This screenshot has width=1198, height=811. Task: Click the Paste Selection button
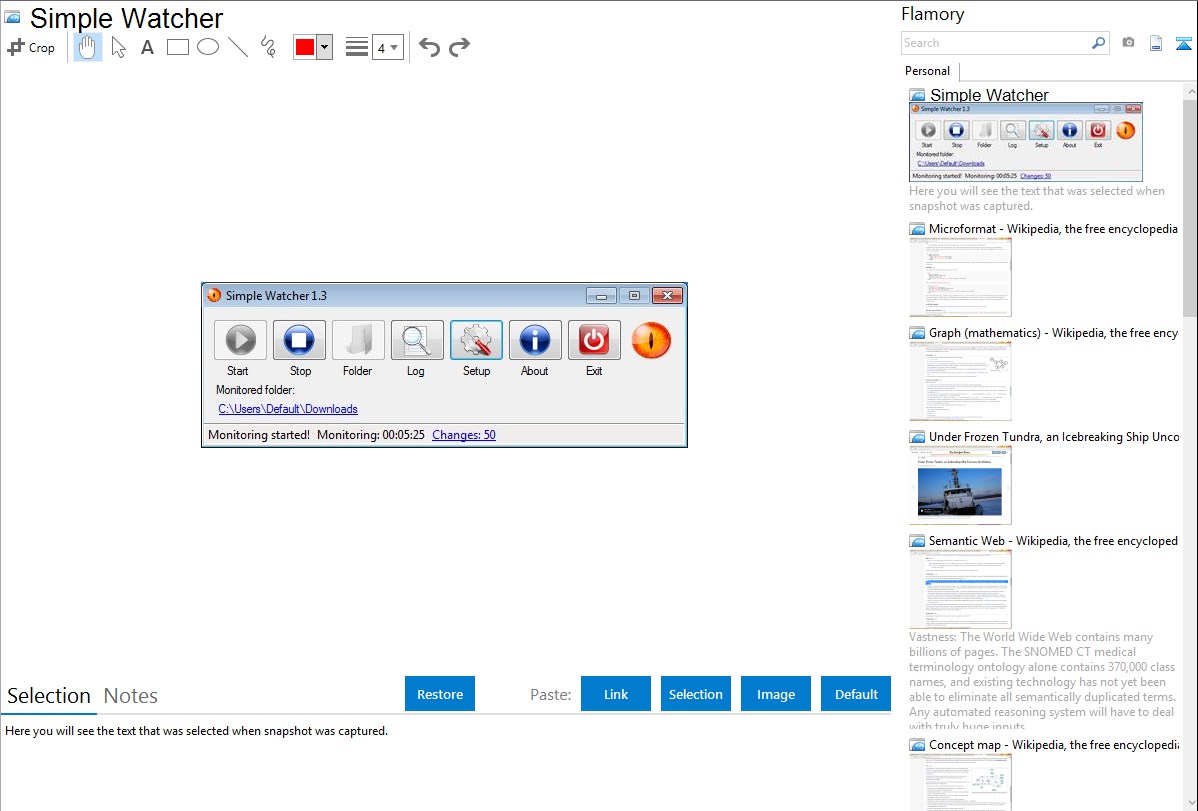(x=695, y=694)
